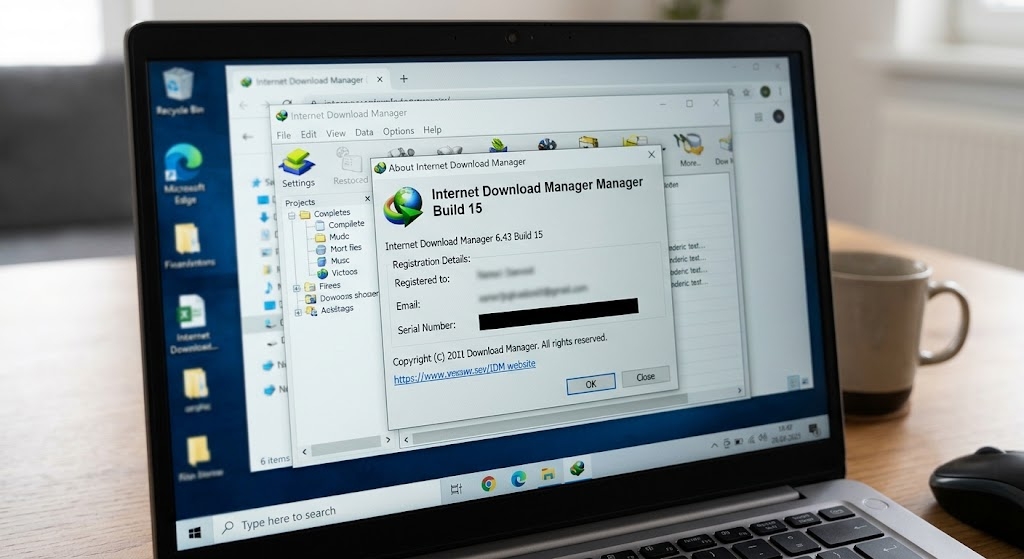This screenshot has width=1024, height=559.
Task: Click the blacked-out Serial Number field
Action: click(558, 313)
